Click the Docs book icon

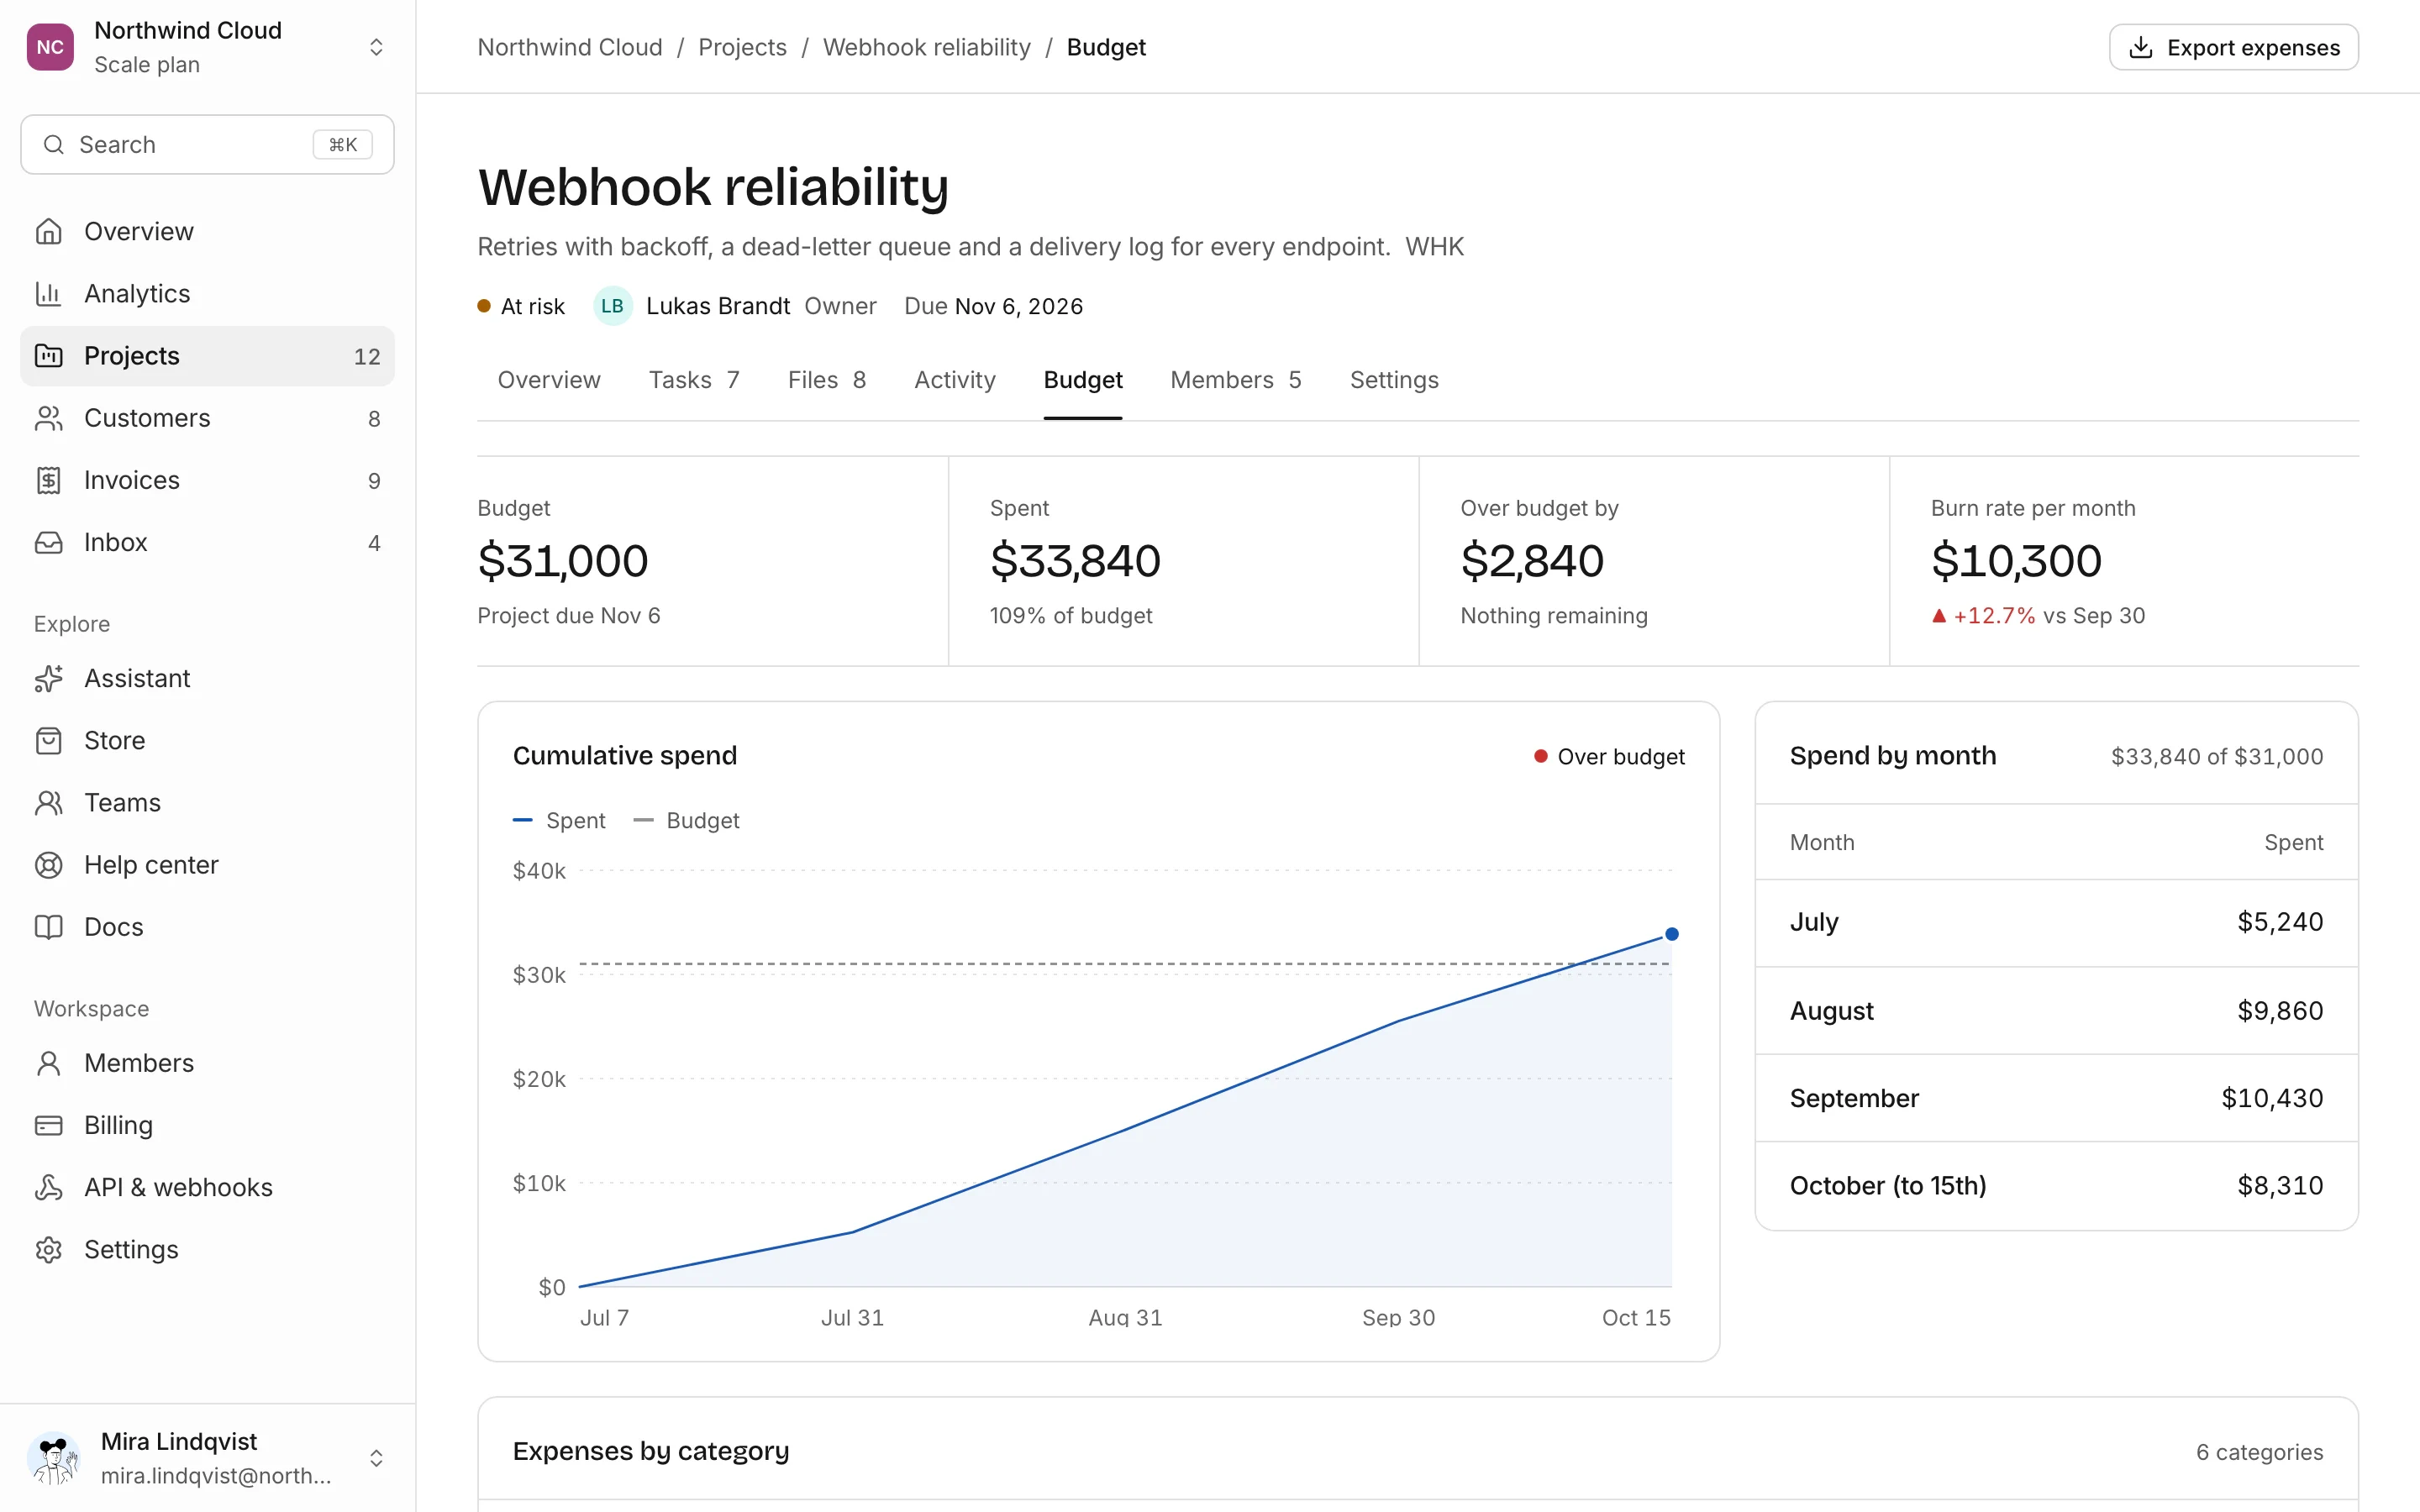48,927
